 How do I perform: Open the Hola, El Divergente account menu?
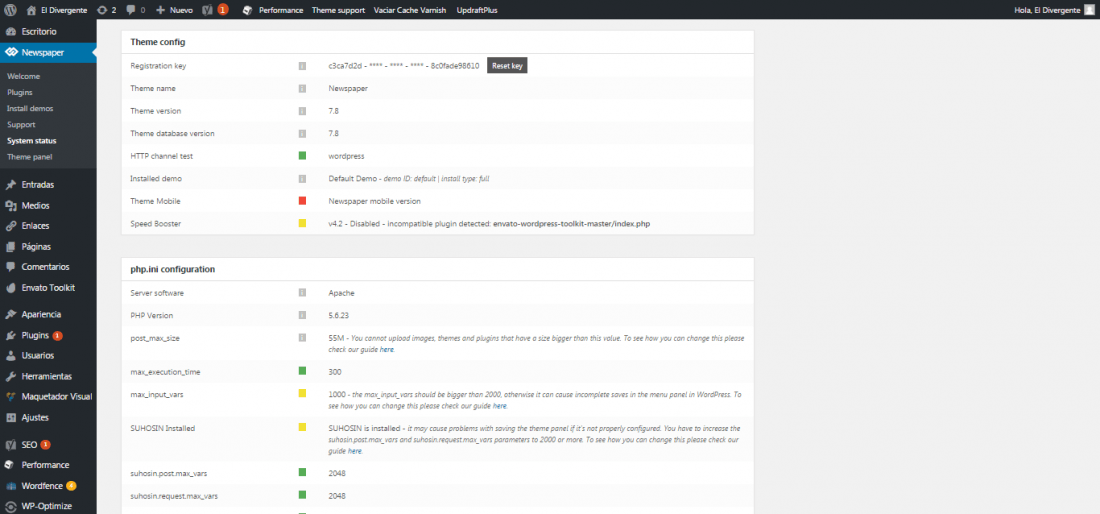click(x=1054, y=10)
